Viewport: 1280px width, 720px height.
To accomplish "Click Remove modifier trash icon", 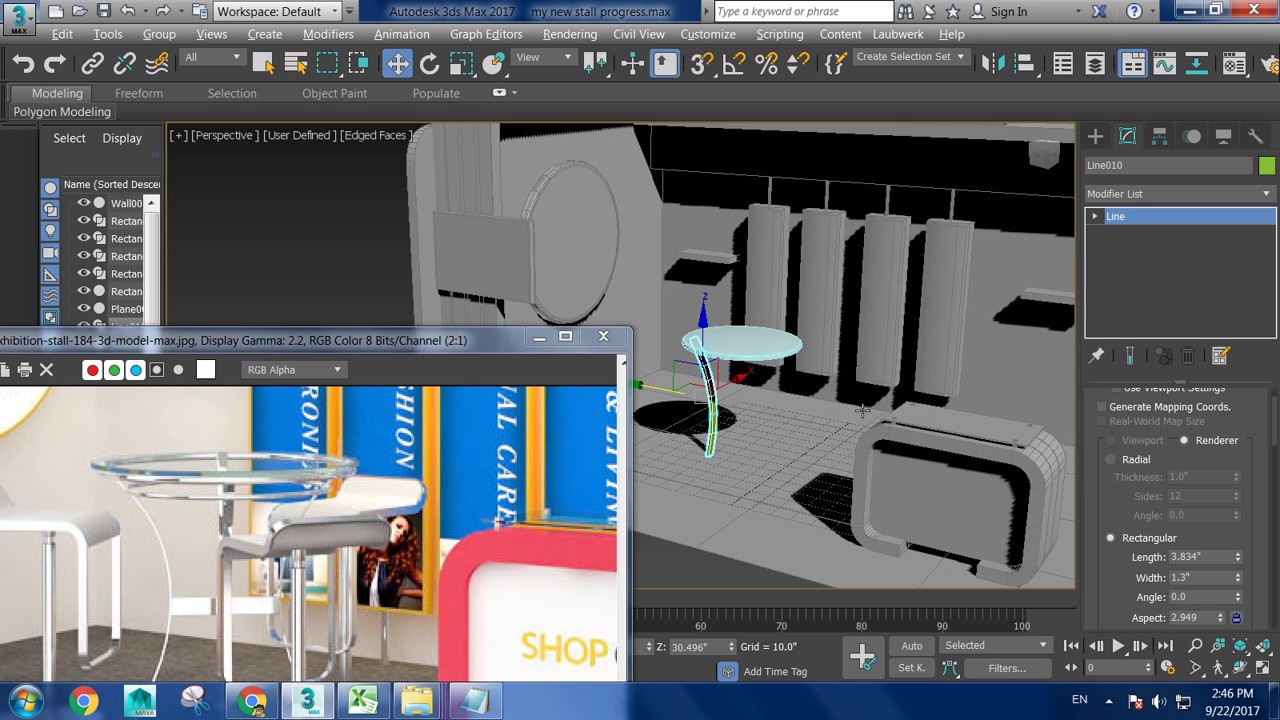I will pyautogui.click(x=1188, y=355).
